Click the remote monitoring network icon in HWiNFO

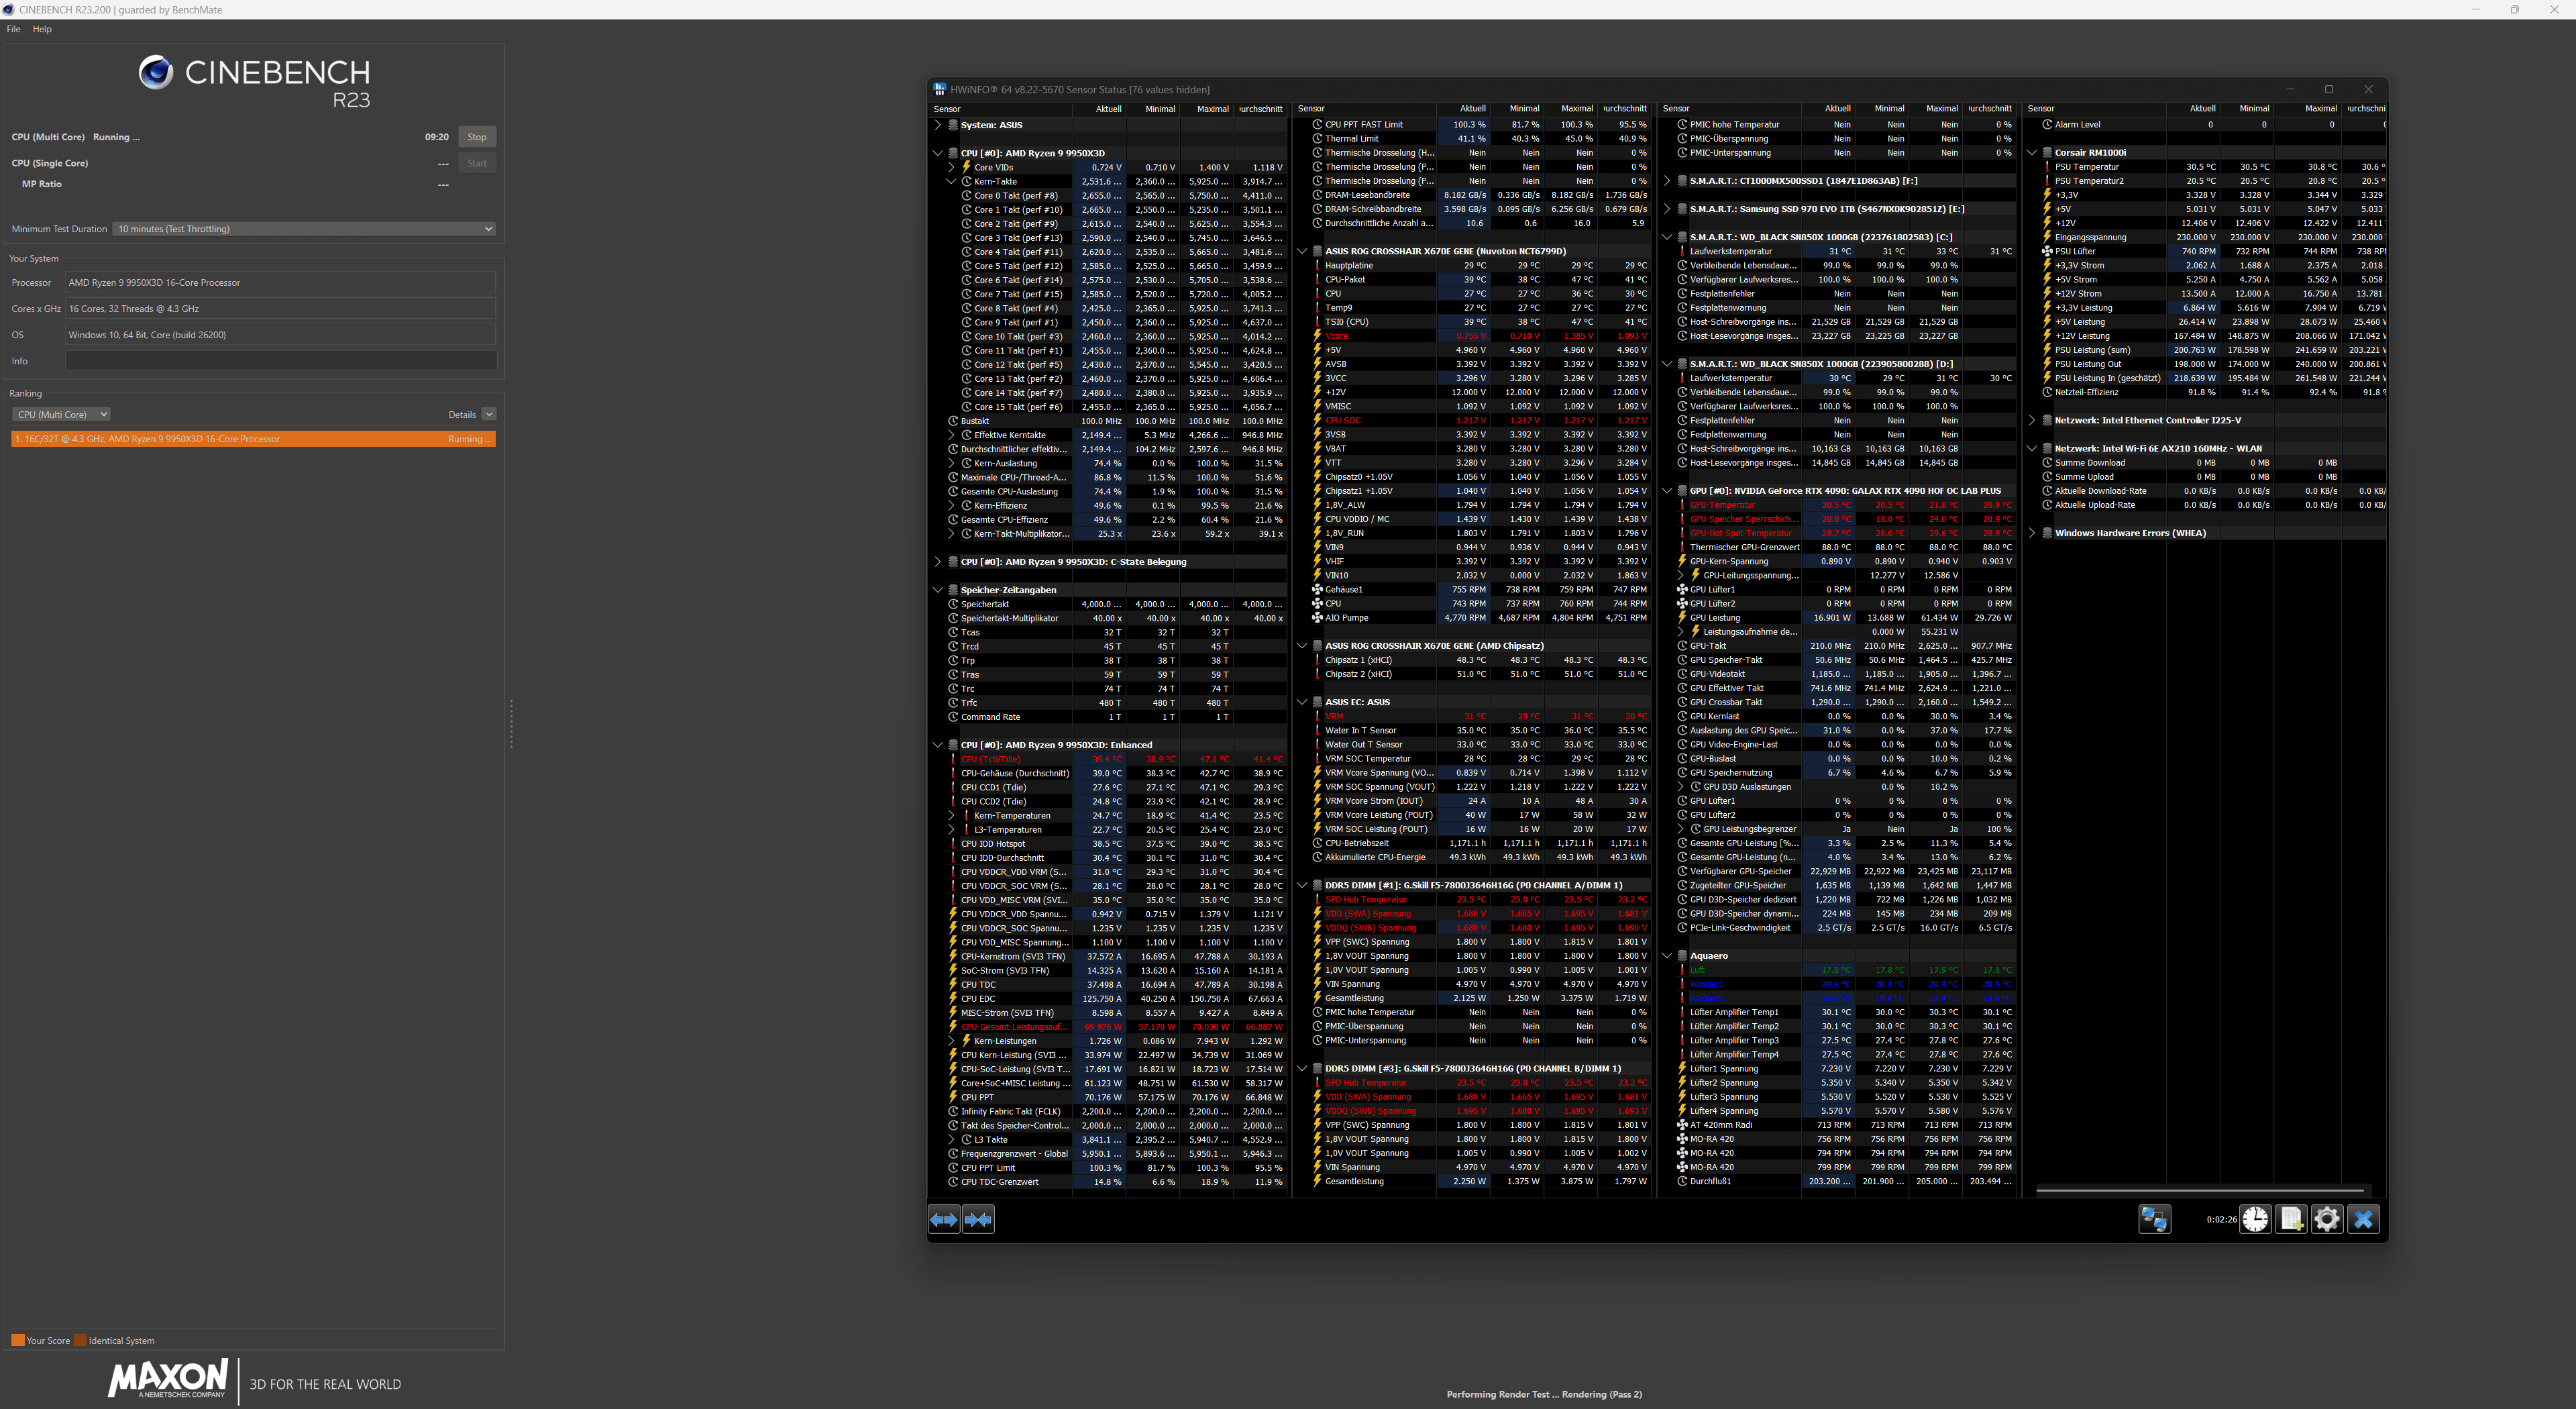2155,1219
